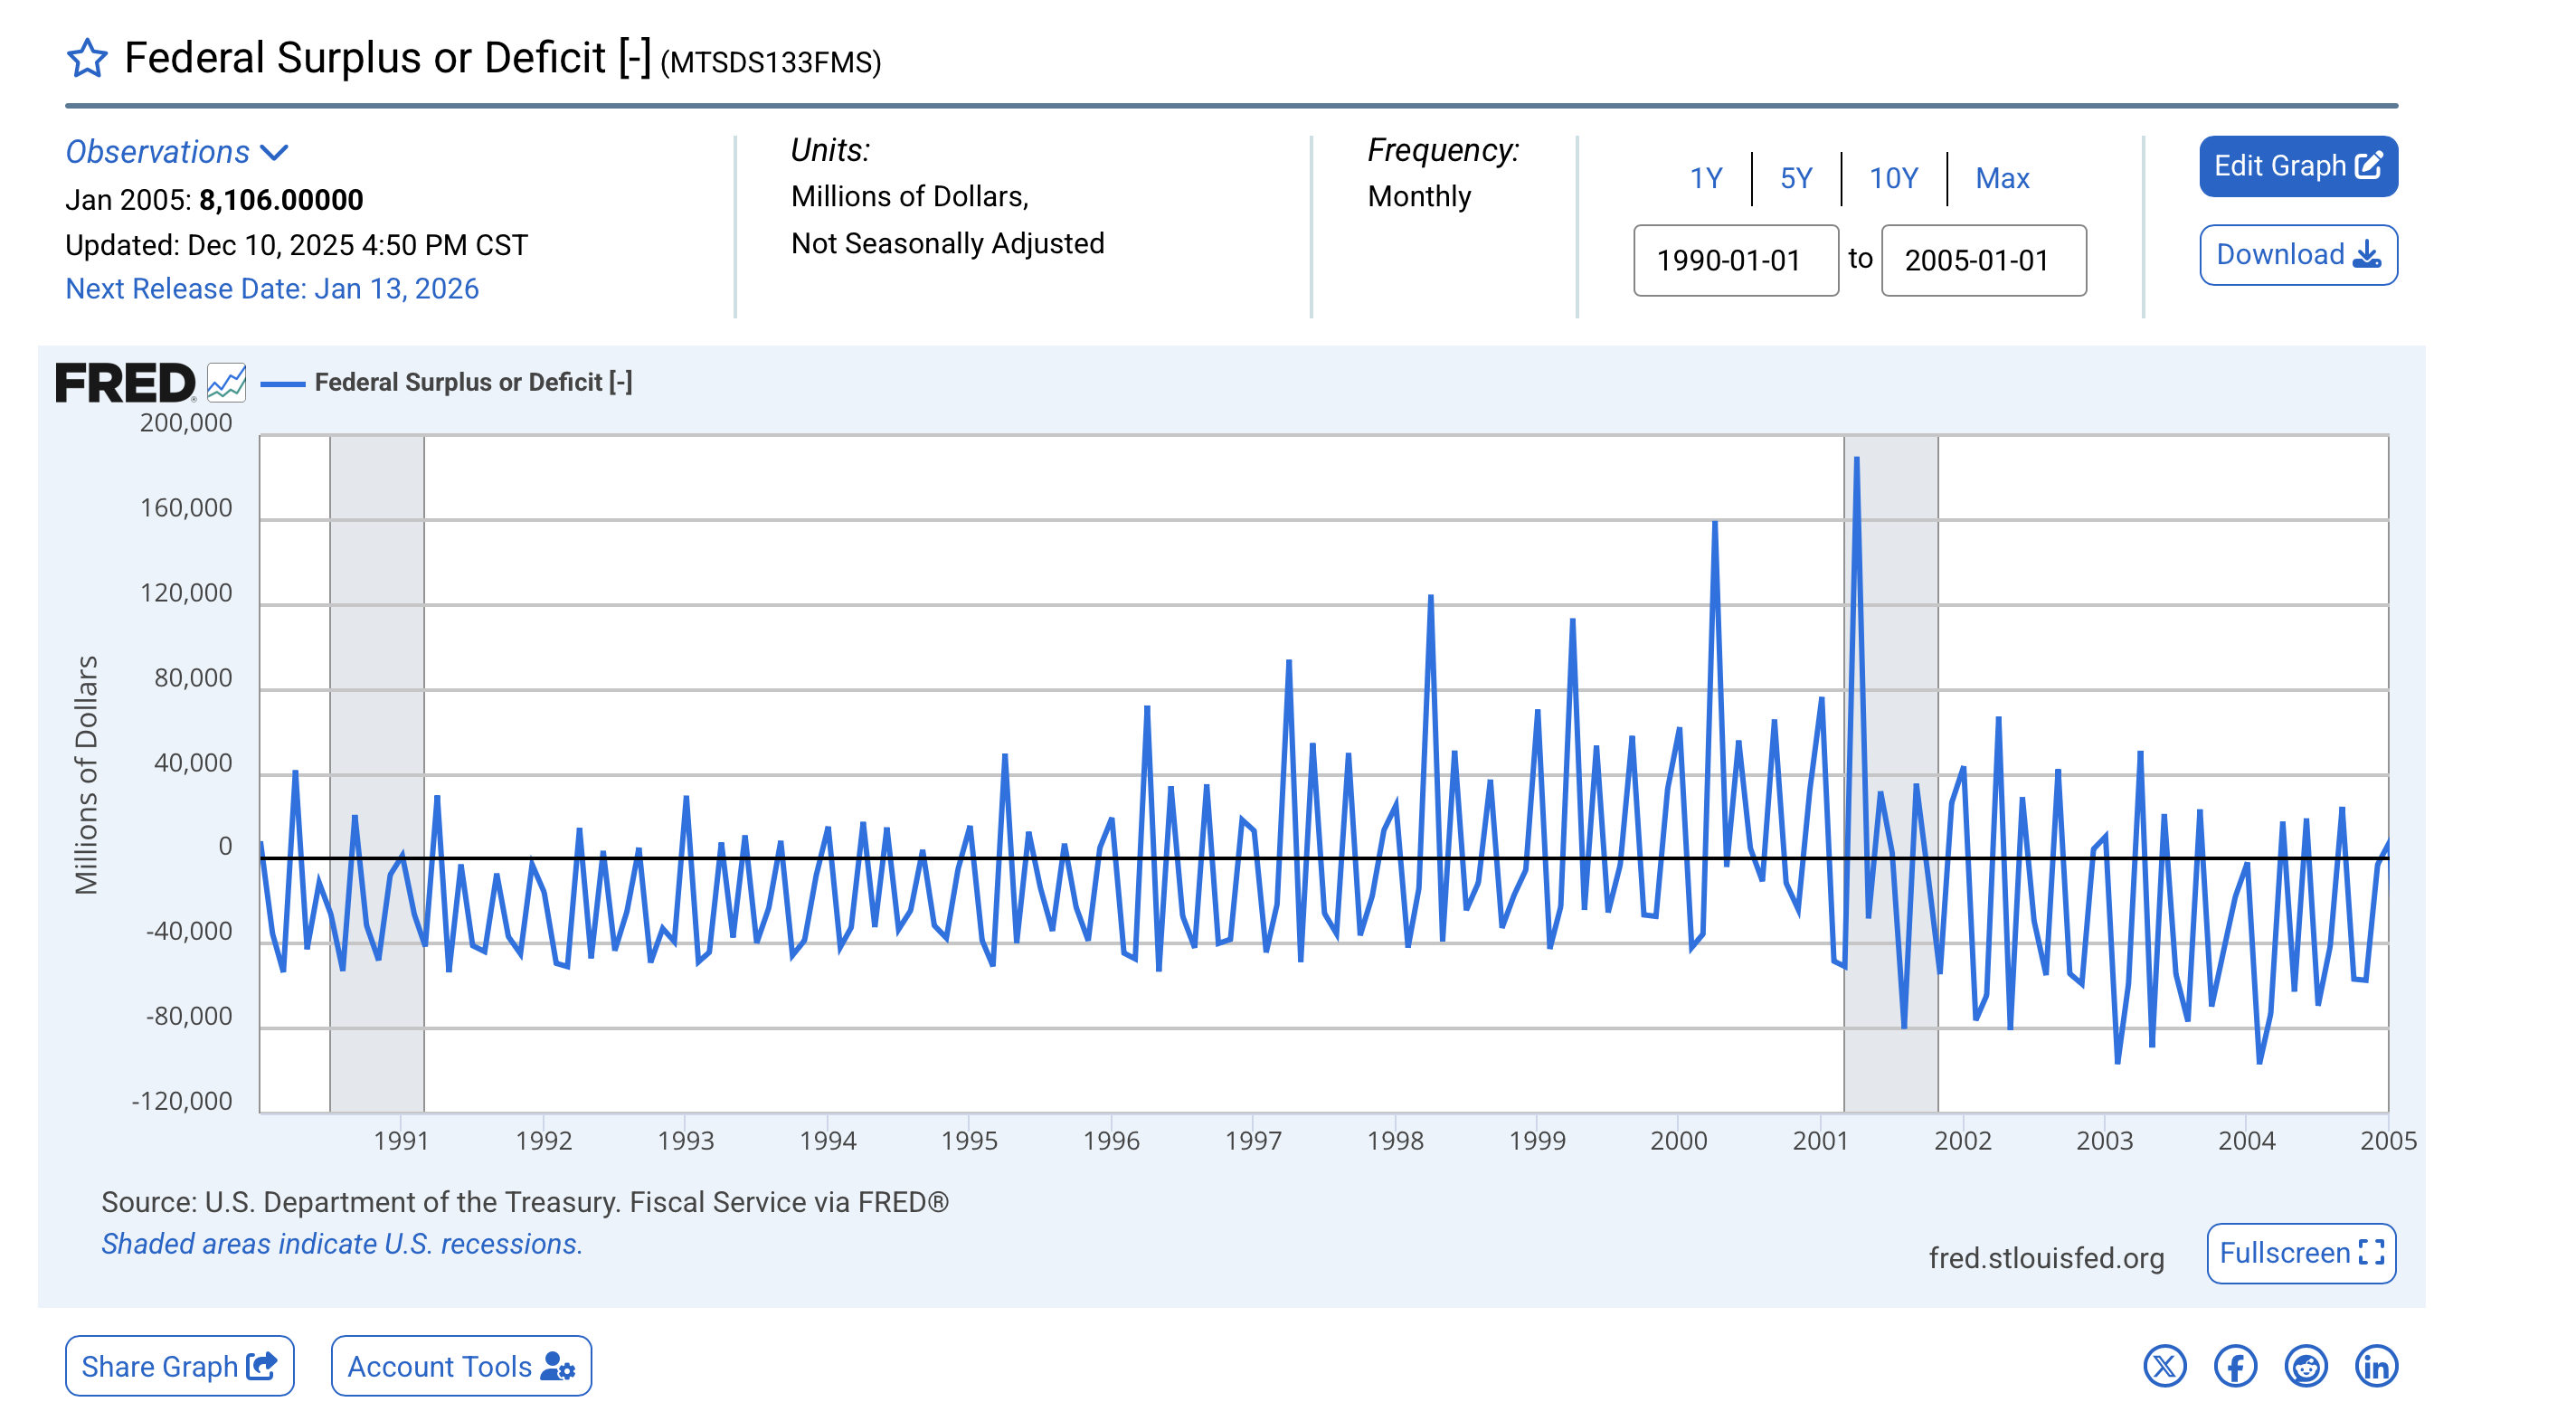Share the graph on LinkedIn
The image size is (2576, 1402).
pyautogui.click(x=2376, y=1366)
